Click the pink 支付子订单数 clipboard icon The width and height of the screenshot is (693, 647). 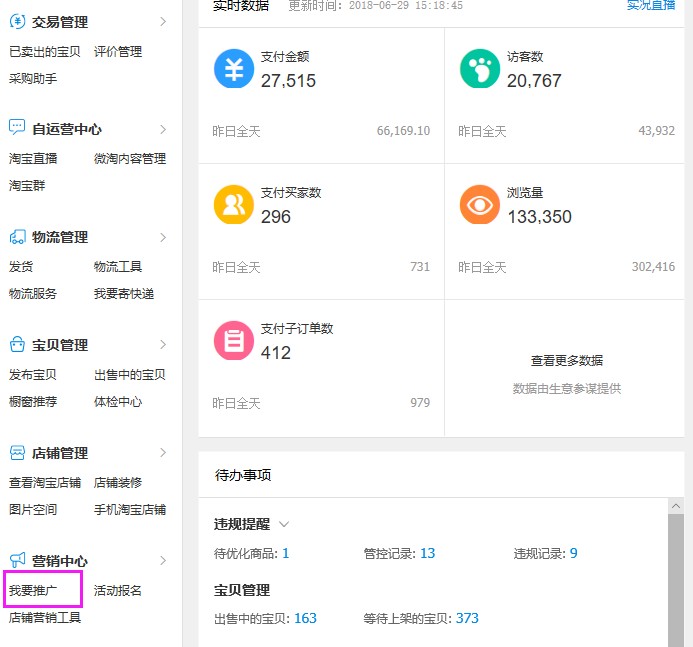point(234,341)
